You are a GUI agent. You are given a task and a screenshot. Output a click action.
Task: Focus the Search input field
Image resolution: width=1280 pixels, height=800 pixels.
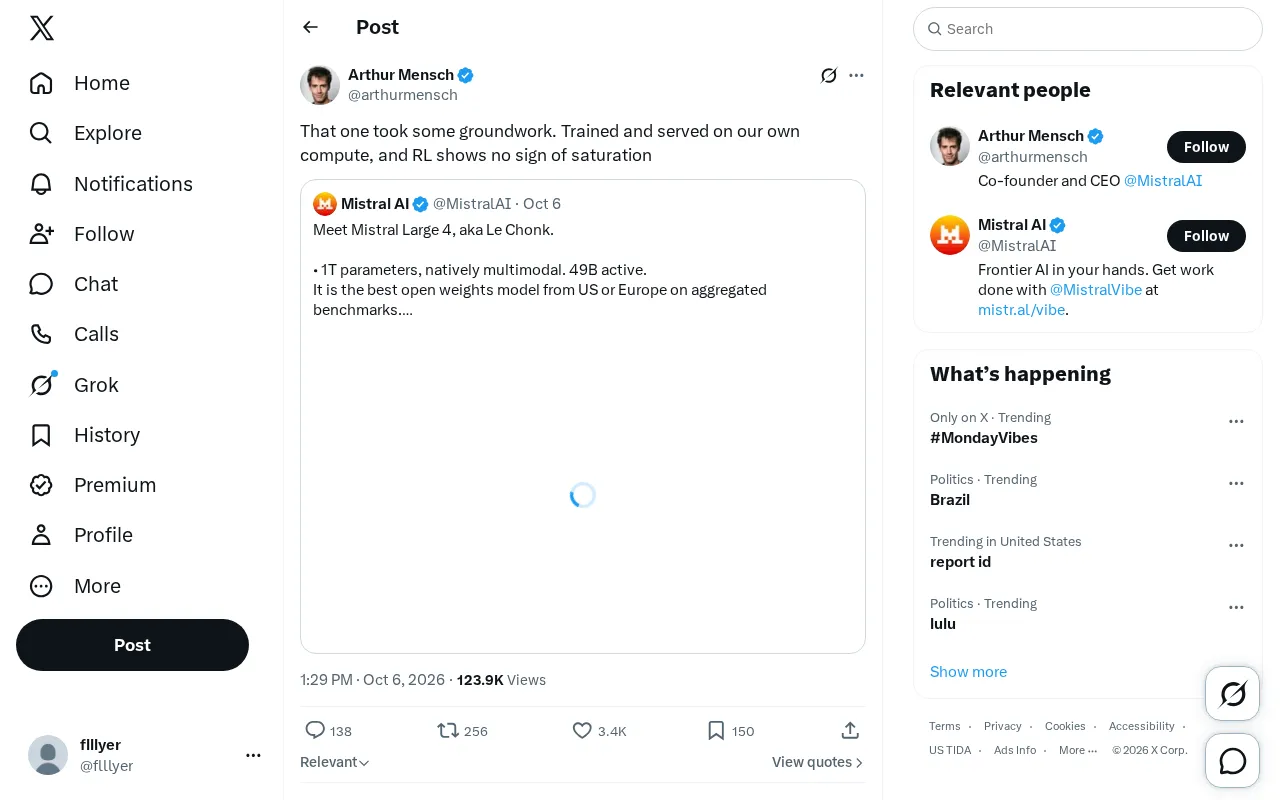point(1088,29)
